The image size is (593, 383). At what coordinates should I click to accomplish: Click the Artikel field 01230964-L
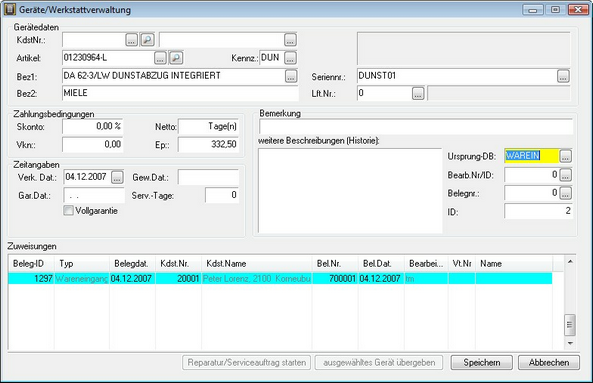(x=108, y=58)
